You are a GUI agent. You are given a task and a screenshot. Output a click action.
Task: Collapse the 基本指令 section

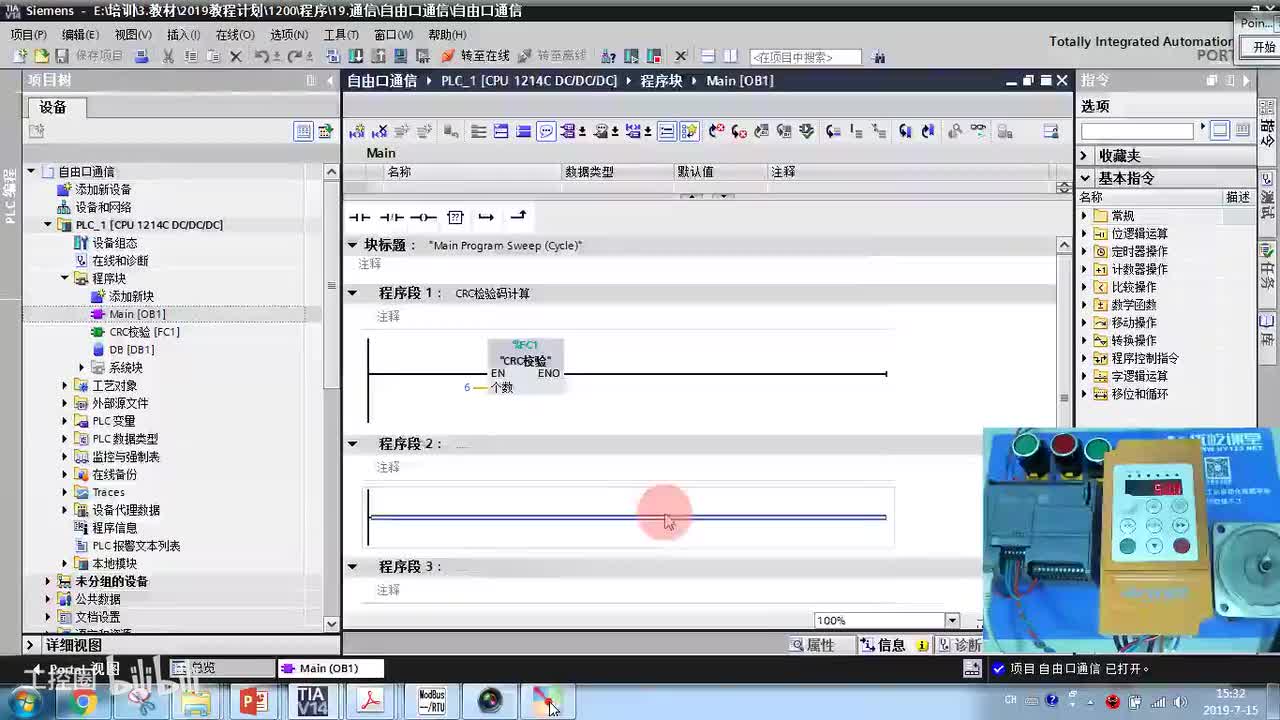1085,178
